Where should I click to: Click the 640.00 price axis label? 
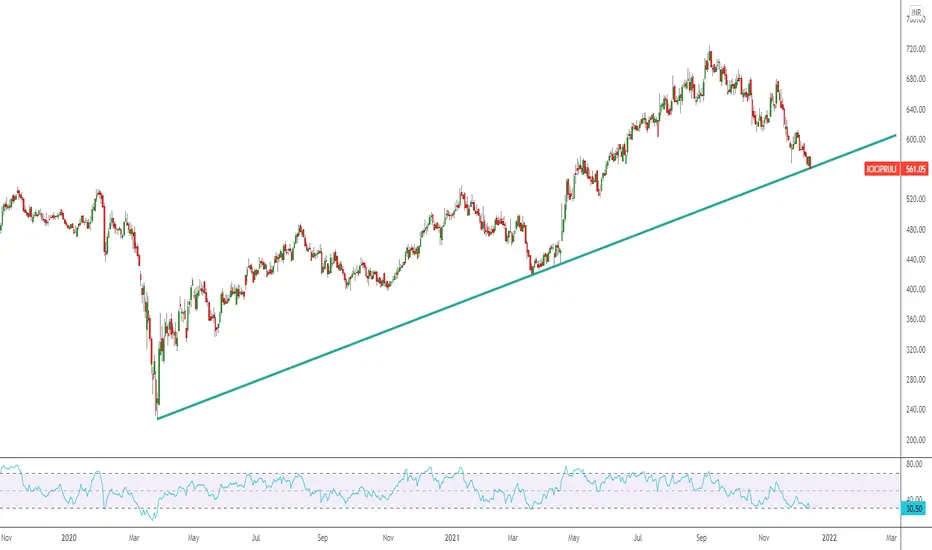click(x=915, y=109)
